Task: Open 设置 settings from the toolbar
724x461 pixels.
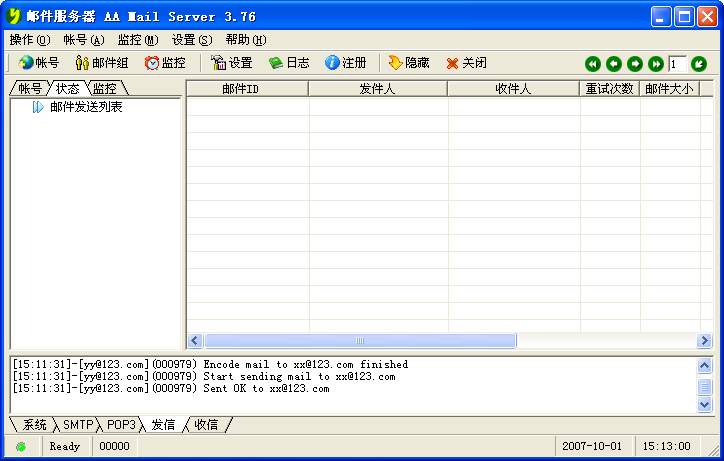Action: [x=231, y=63]
